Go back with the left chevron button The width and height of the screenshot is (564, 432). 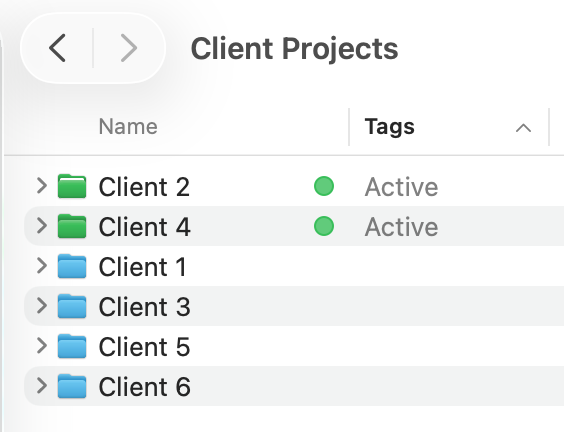[57, 48]
